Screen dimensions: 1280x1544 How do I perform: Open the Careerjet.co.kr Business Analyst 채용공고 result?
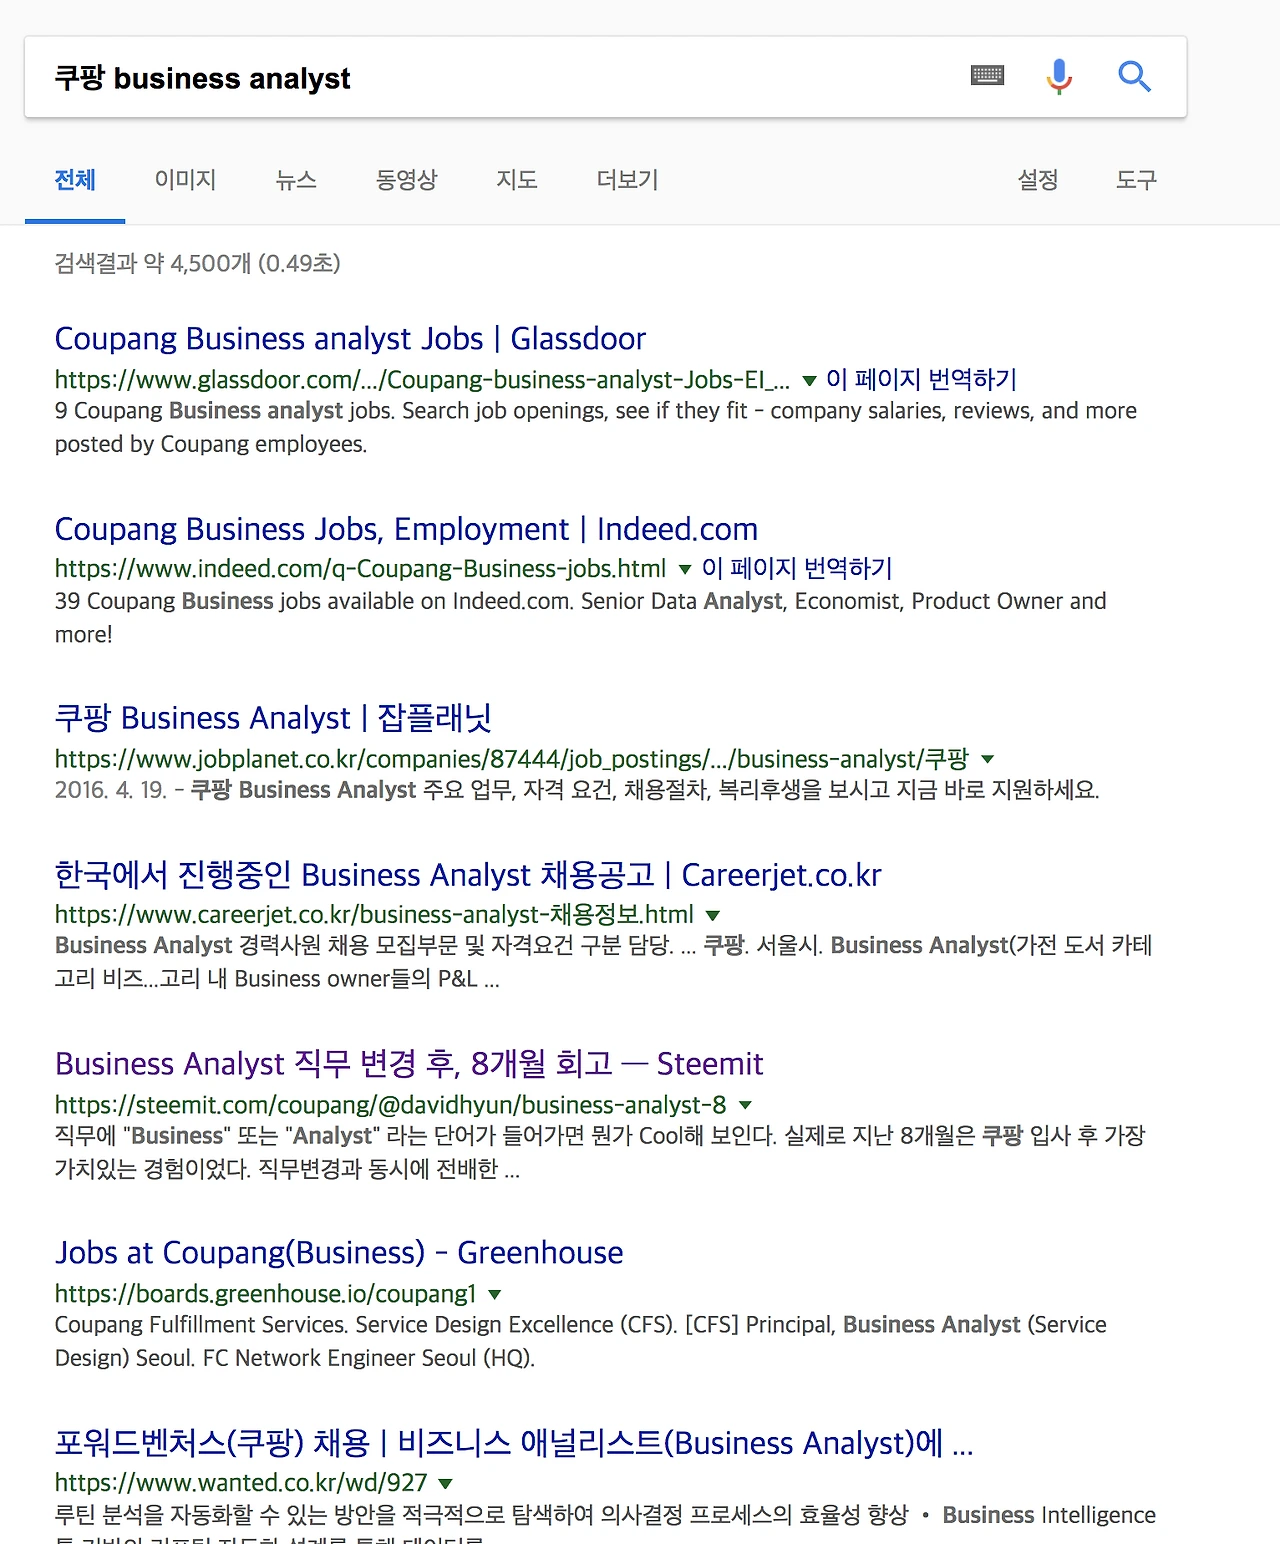point(468,875)
